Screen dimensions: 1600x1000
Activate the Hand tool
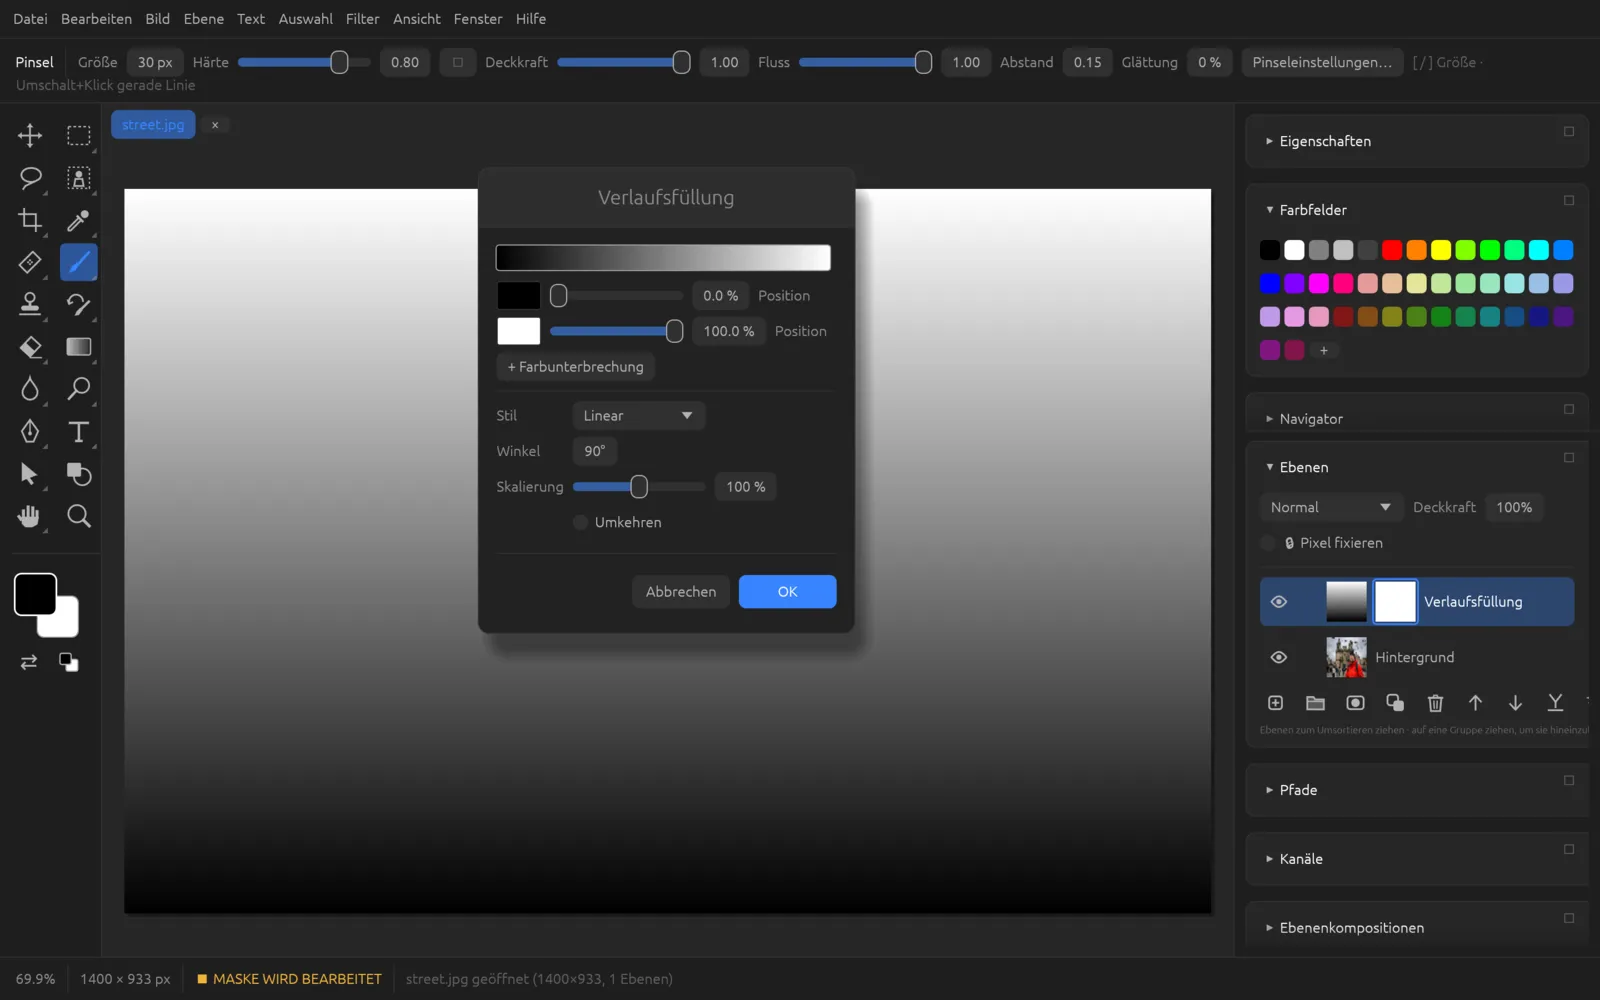[30, 516]
